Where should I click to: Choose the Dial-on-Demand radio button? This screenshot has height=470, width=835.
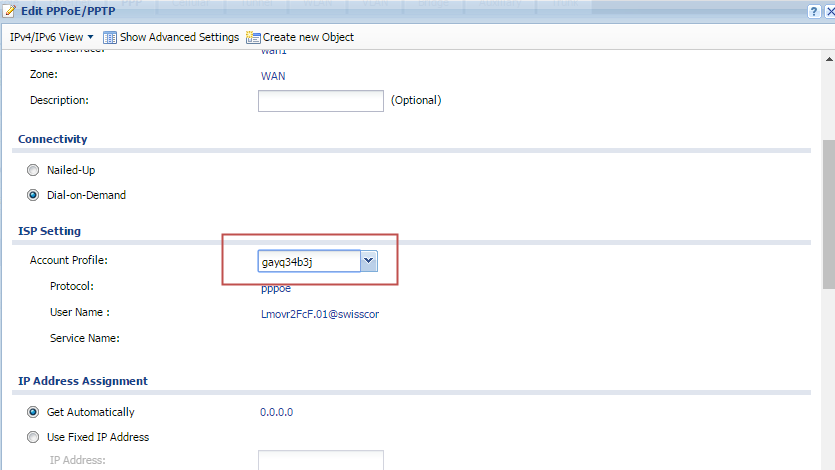[x=33, y=195]
